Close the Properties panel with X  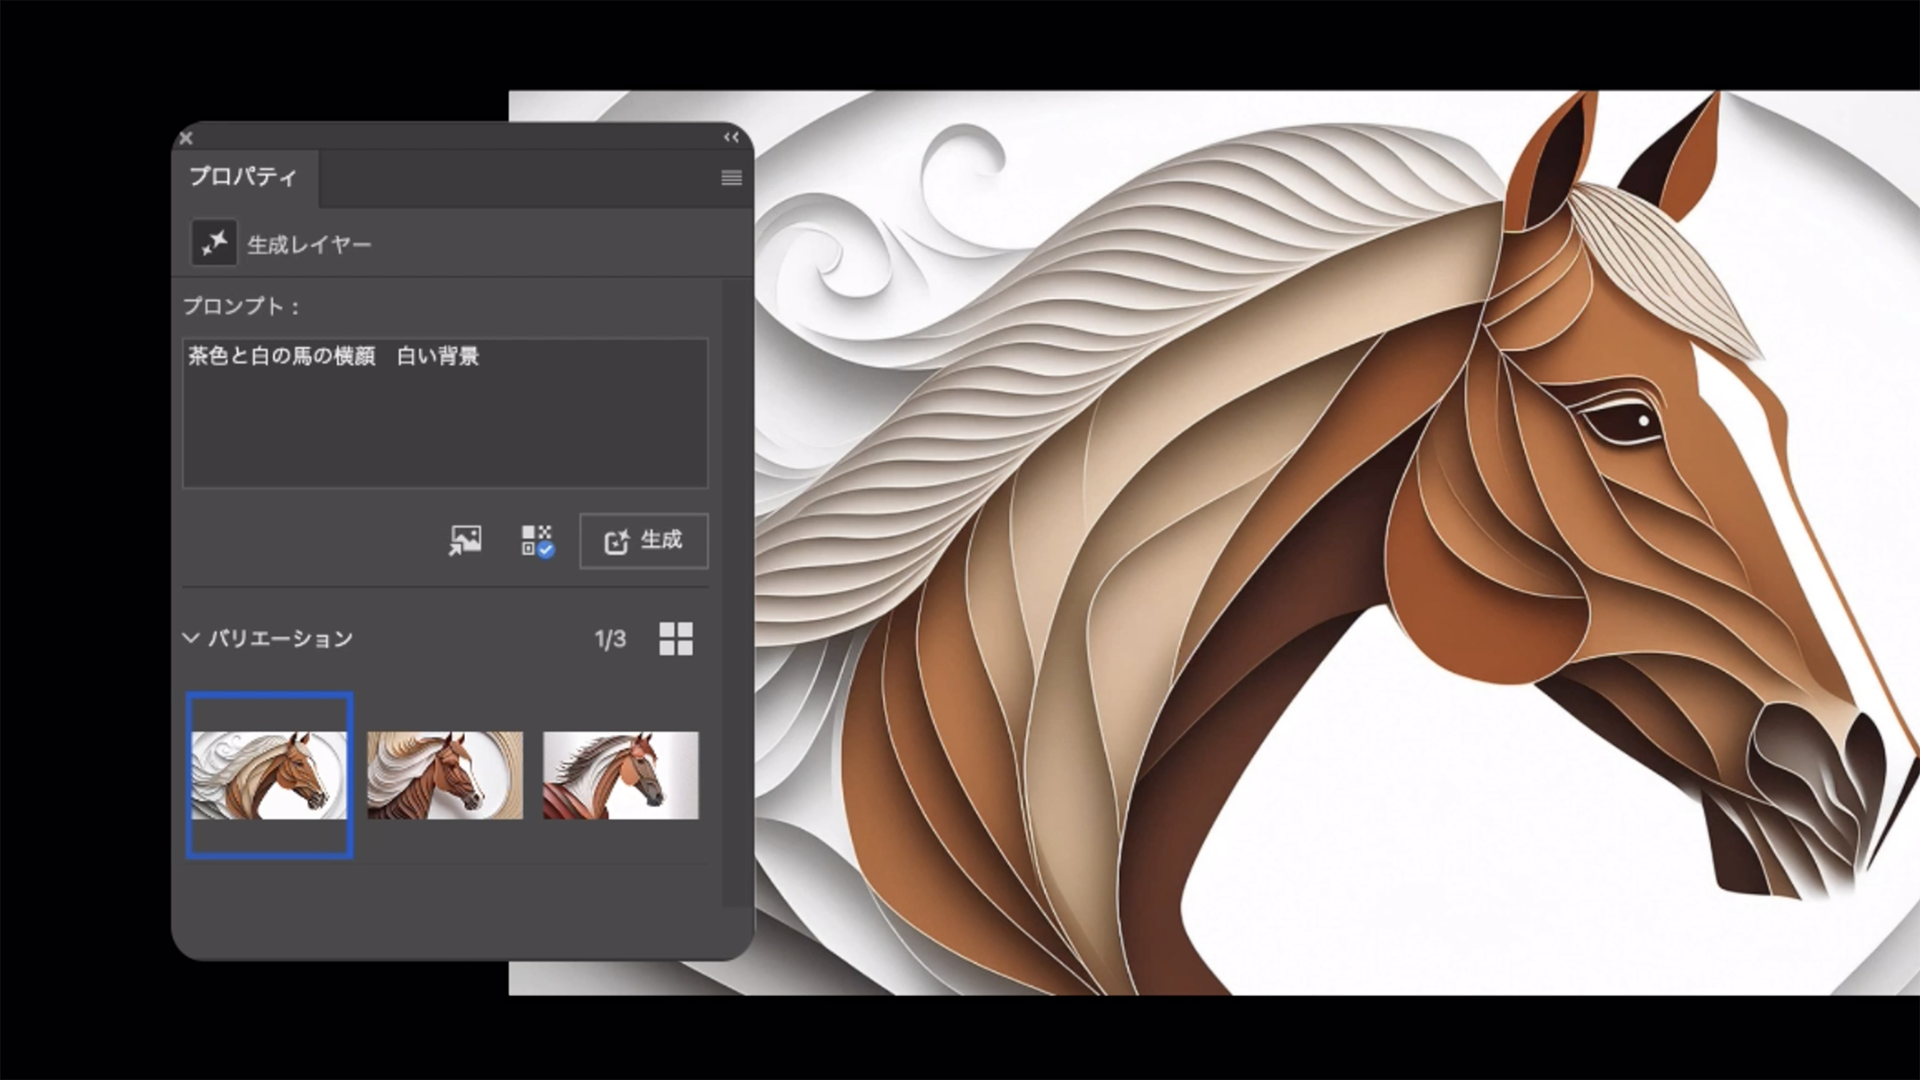pyautogui.click(x=186, y=138)
